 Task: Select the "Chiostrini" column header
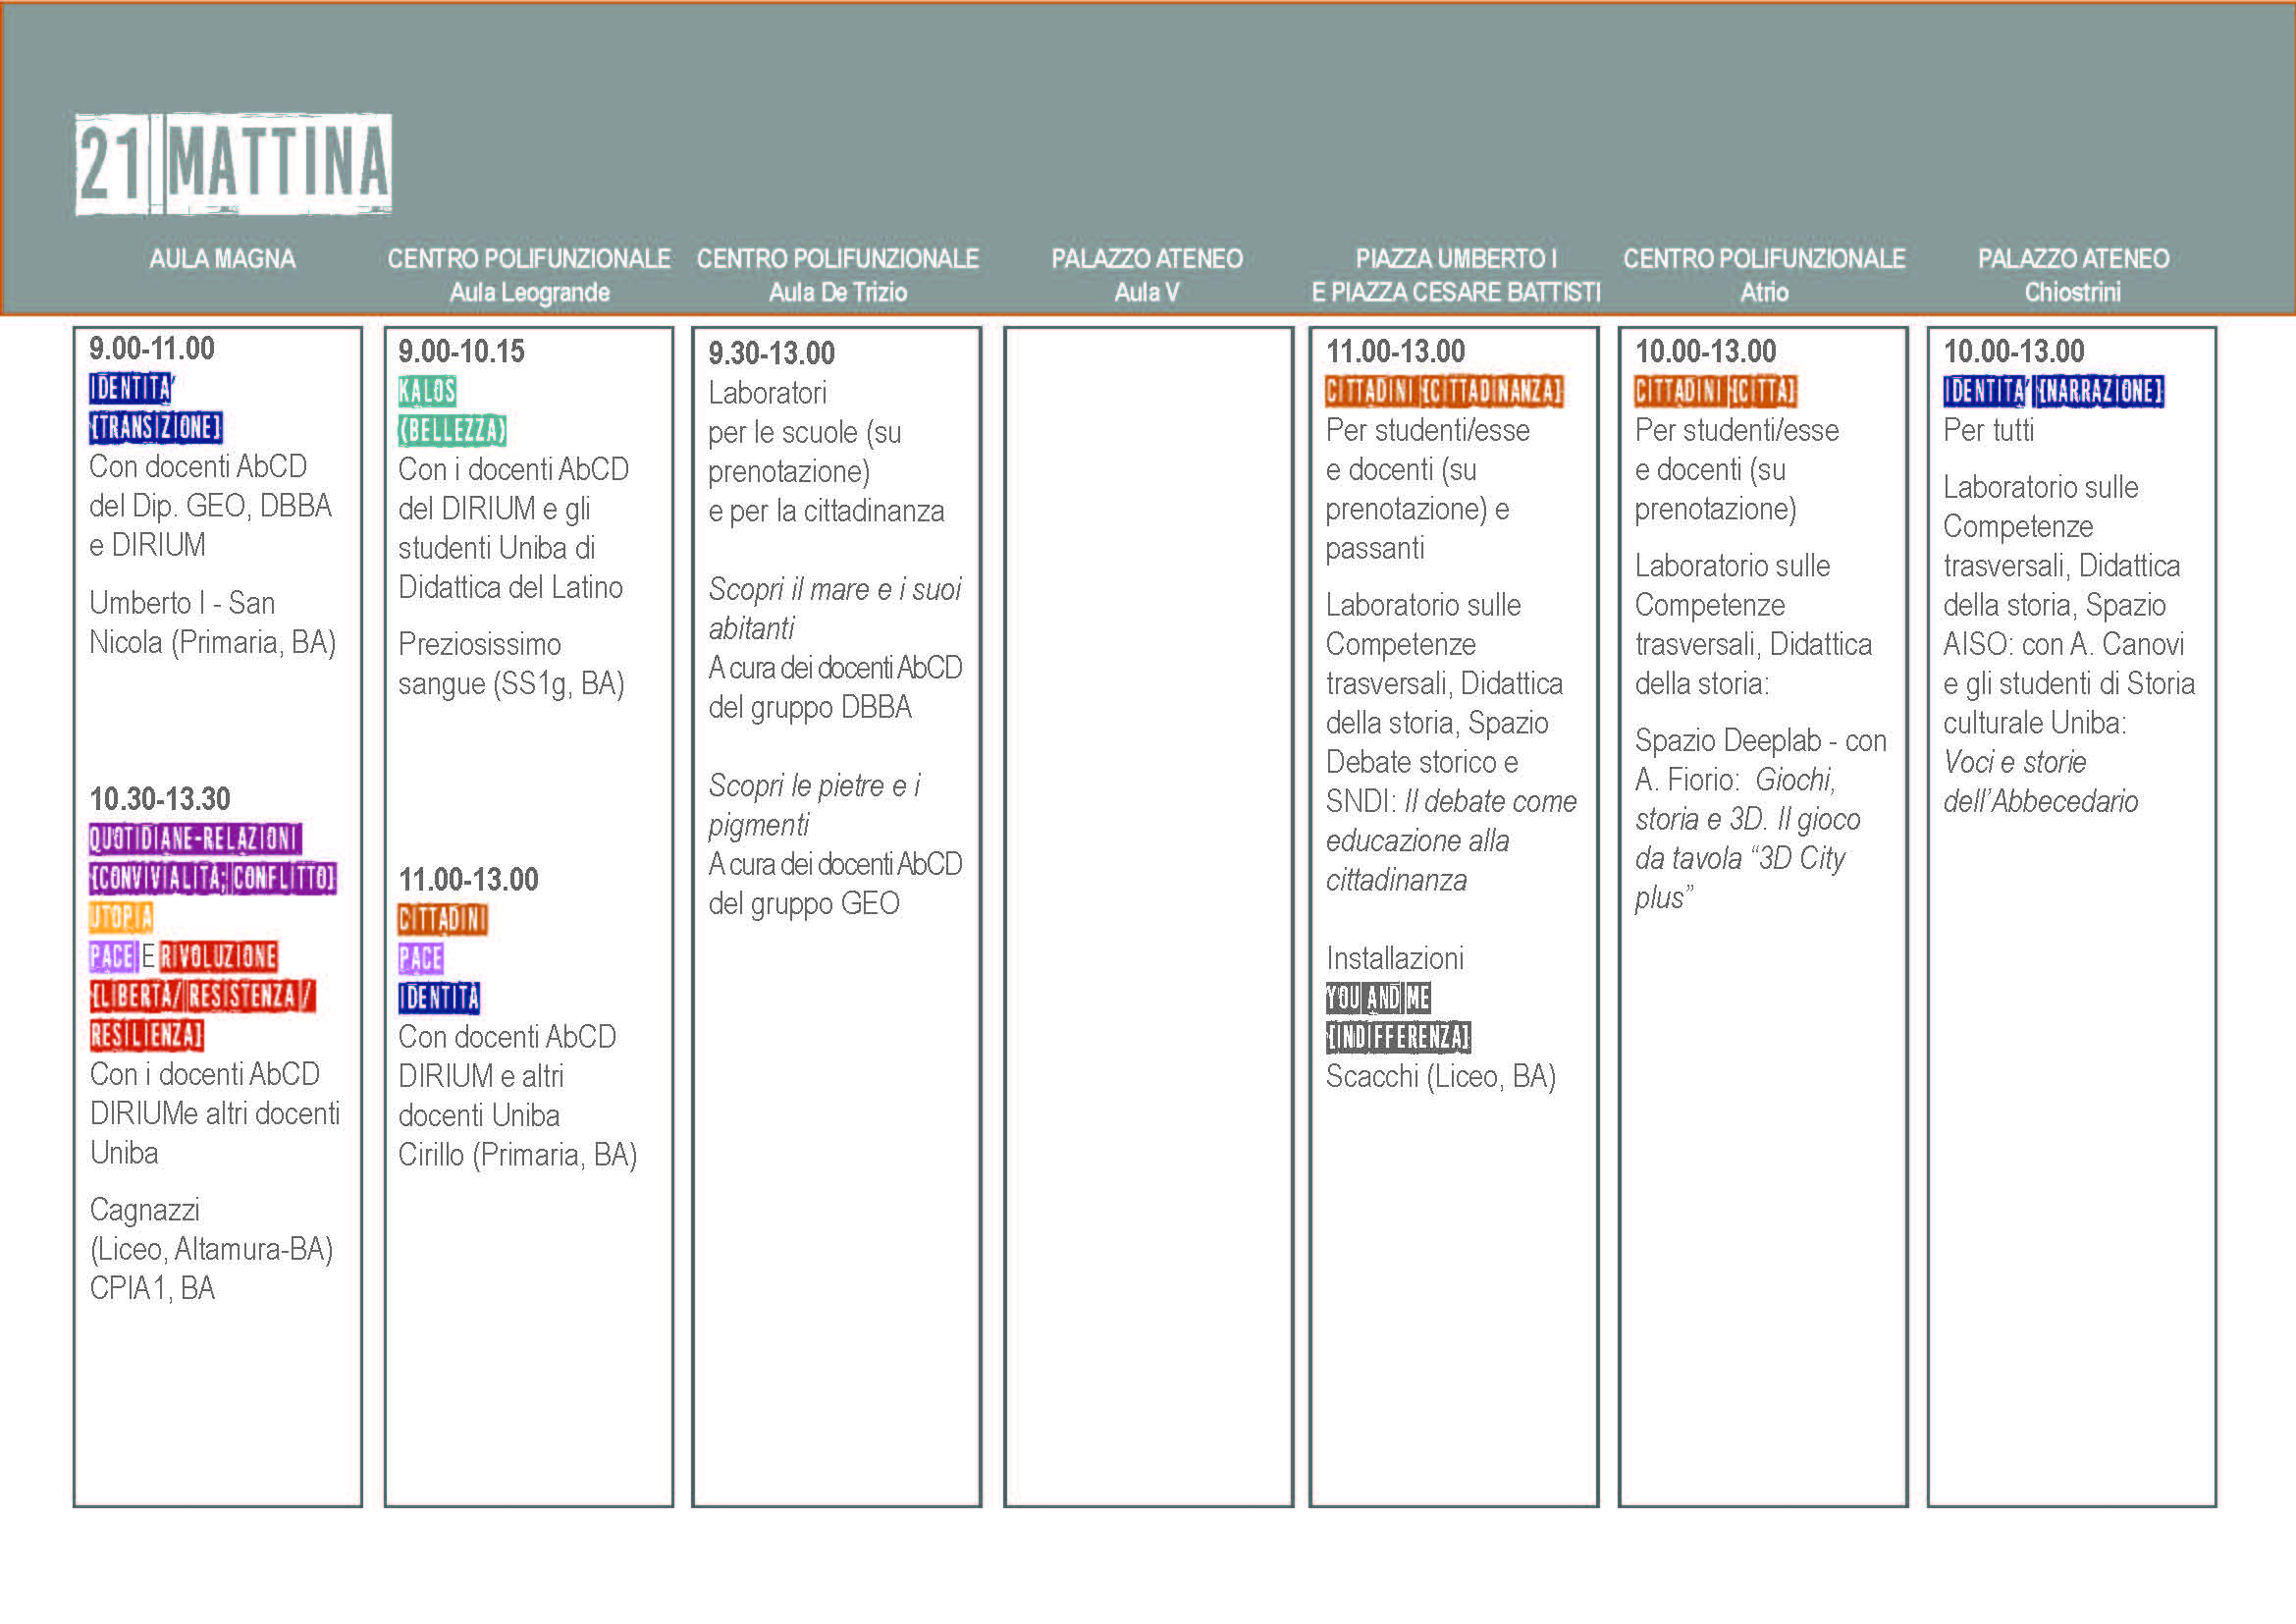pyautogui.click(x=2073, y=293)
